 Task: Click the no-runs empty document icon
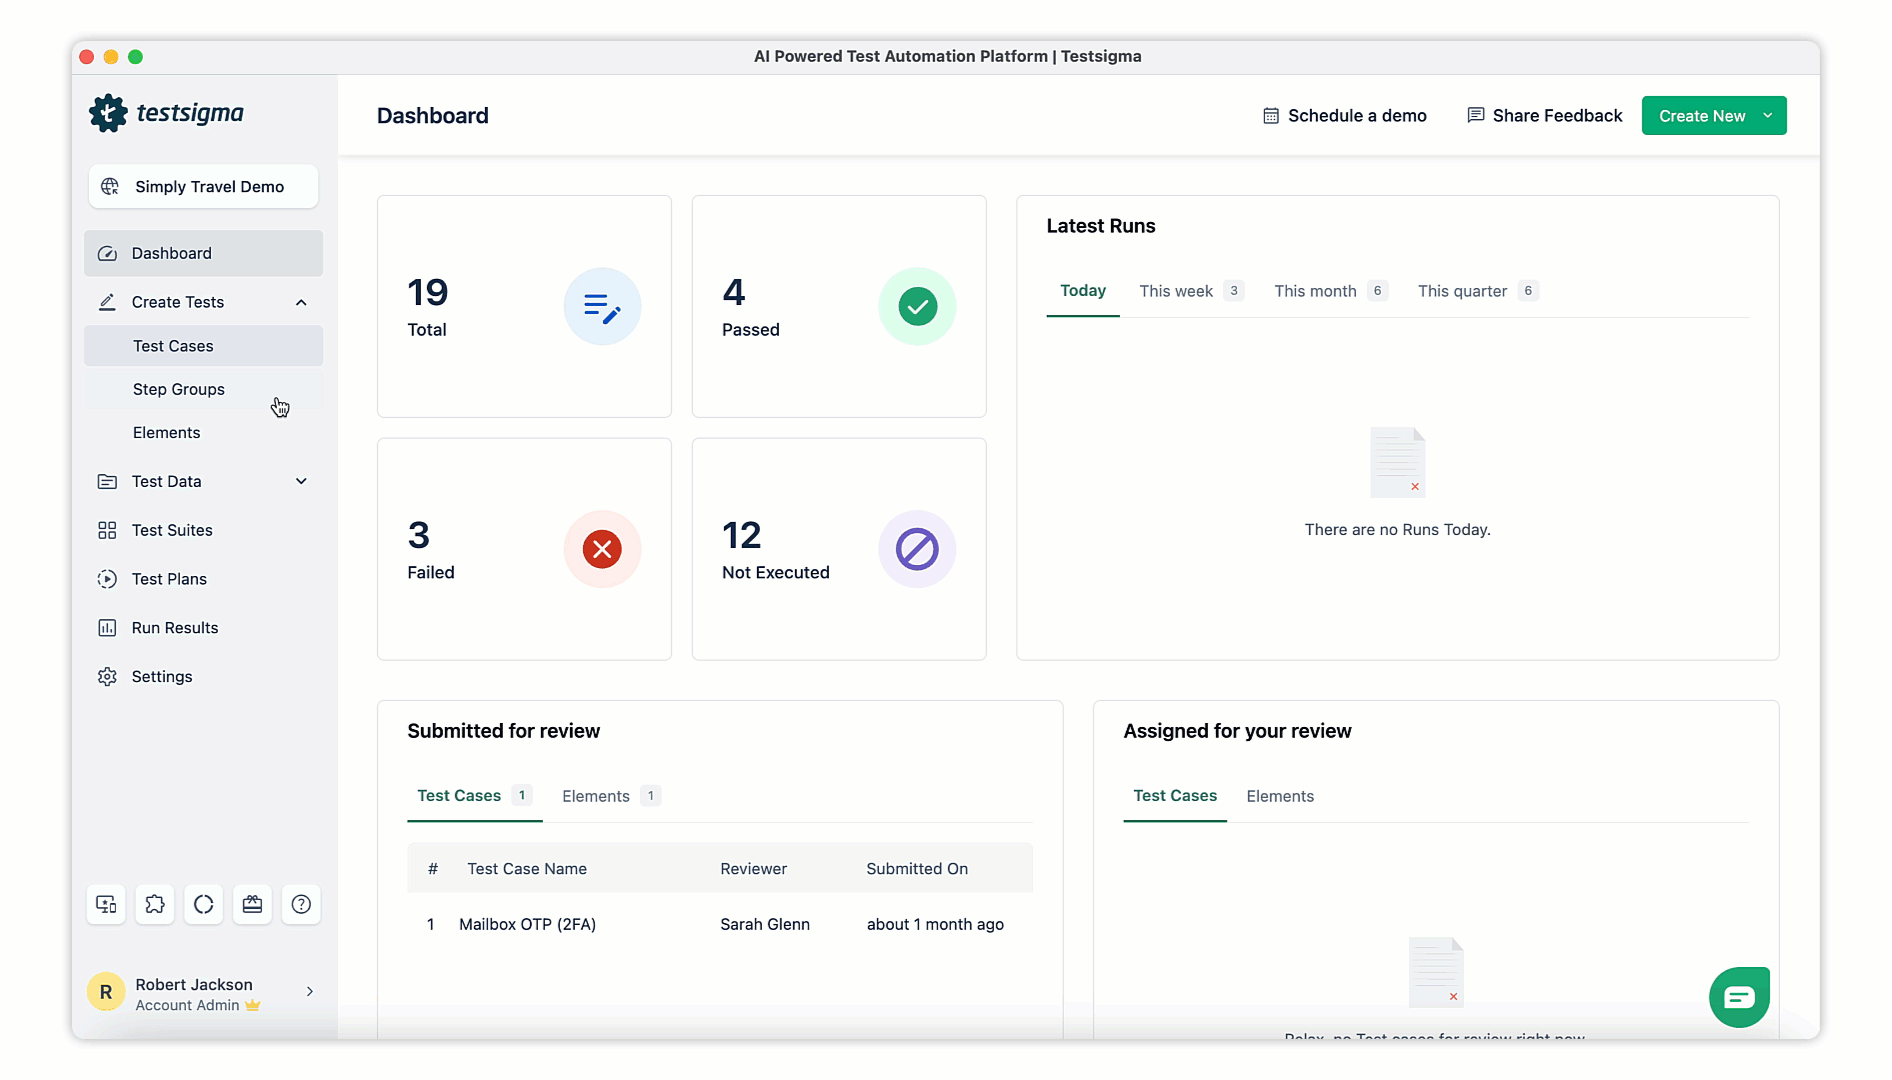1397,462
